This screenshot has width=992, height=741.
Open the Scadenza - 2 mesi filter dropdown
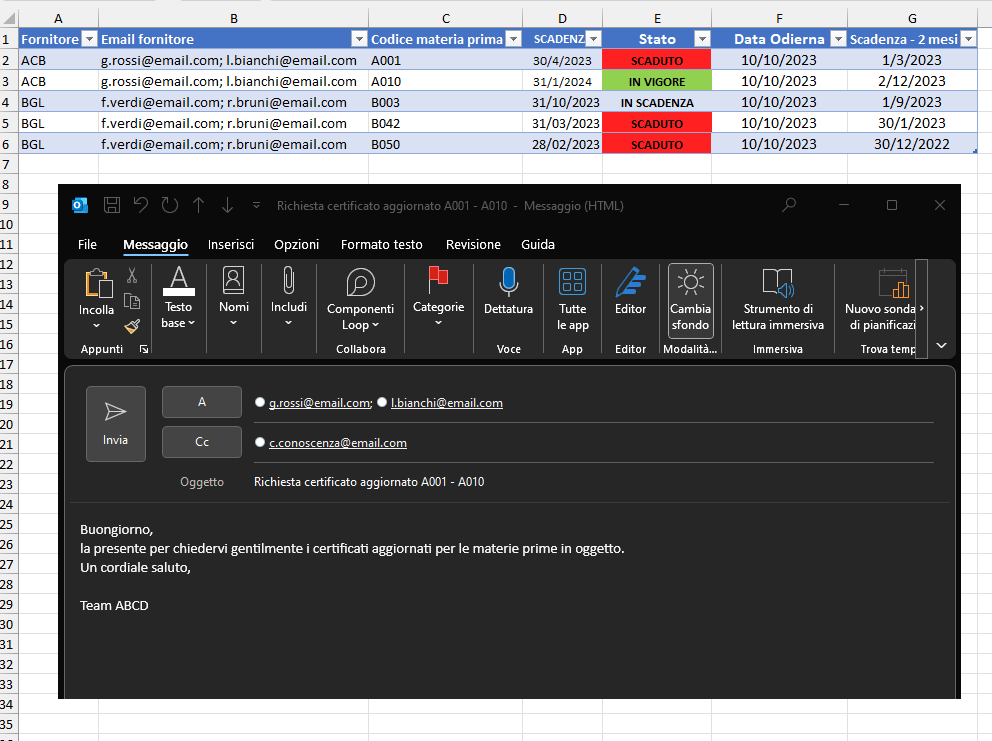(969, 39)
